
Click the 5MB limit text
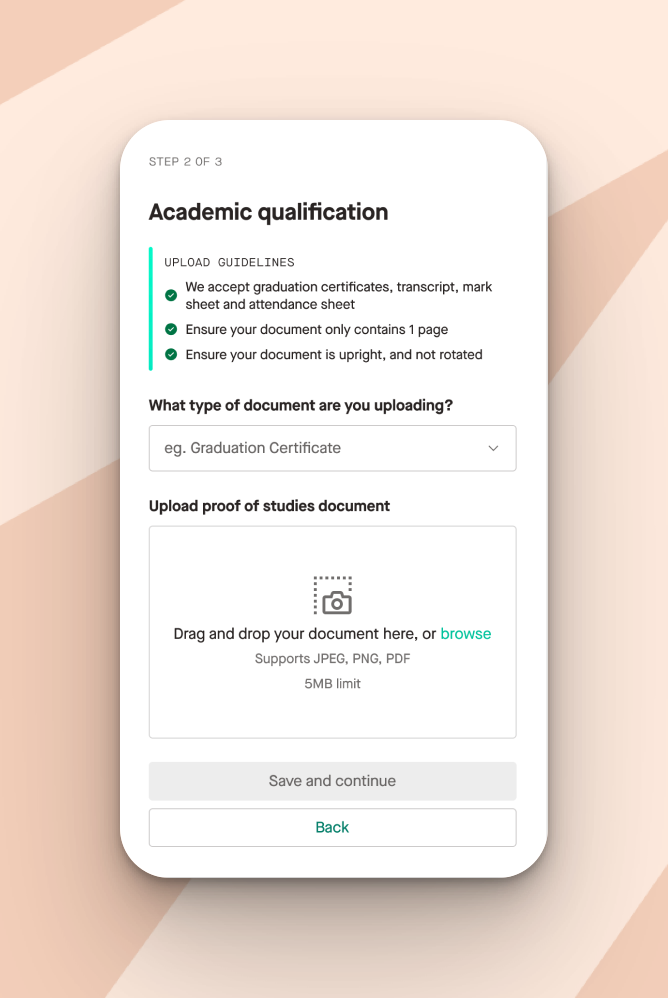[333, 684]
